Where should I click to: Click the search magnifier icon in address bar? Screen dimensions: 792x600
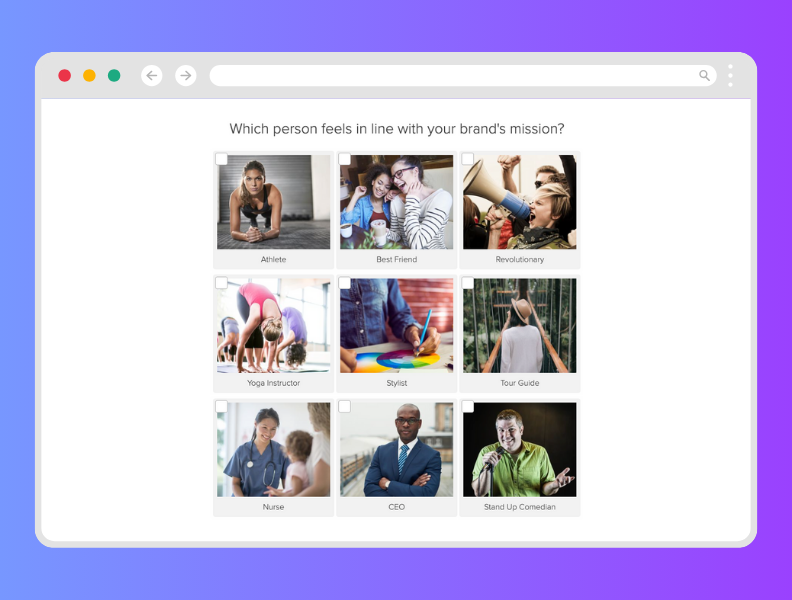pyautogui.click(x=704, y=76)
